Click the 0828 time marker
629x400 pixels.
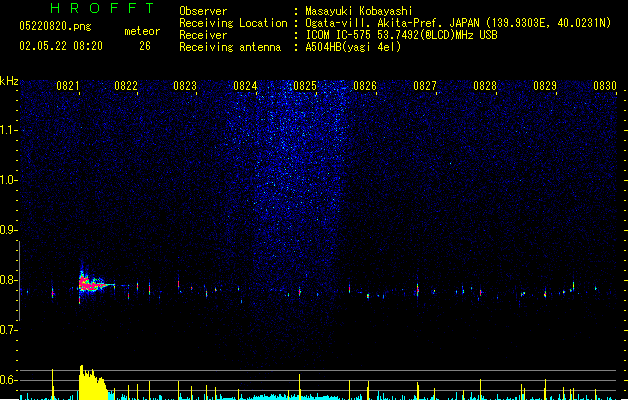[x=485, y=86]
